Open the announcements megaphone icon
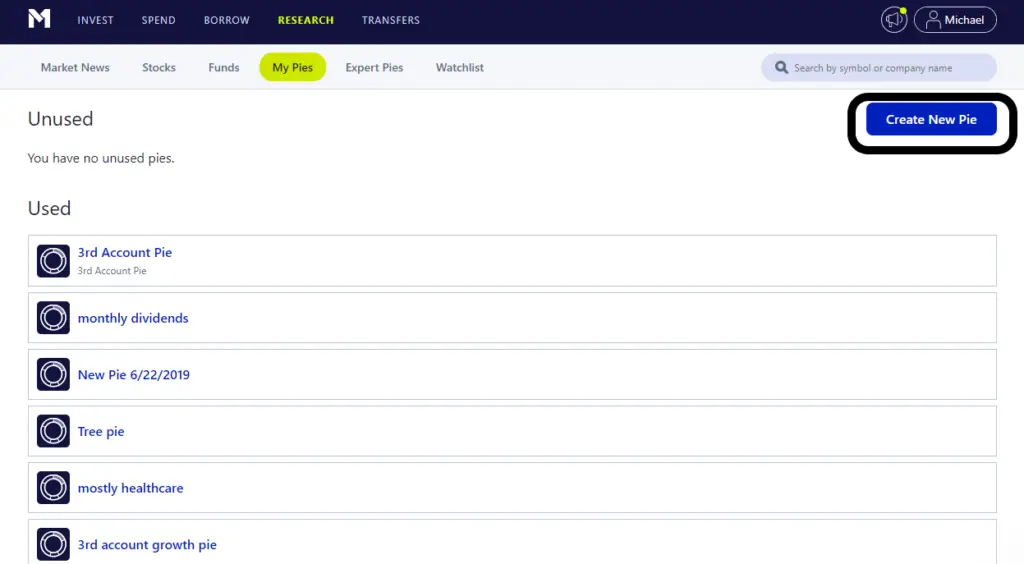 tap(893, 20)
